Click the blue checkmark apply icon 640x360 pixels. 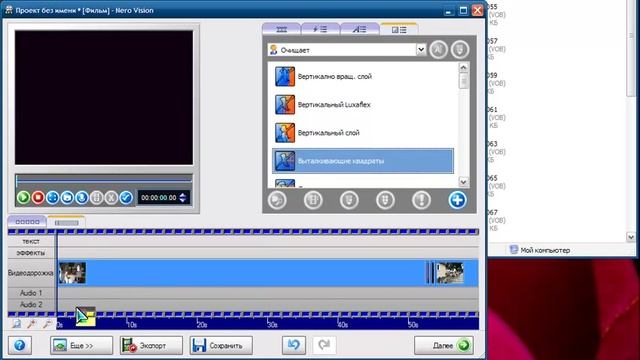click(x=126, y=198)
